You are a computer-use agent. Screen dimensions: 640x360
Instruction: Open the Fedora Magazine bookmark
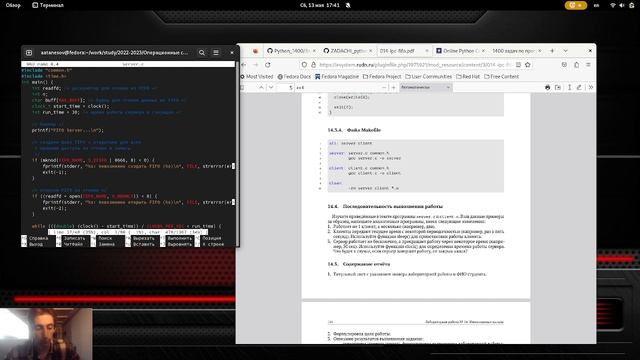point(337,76)
